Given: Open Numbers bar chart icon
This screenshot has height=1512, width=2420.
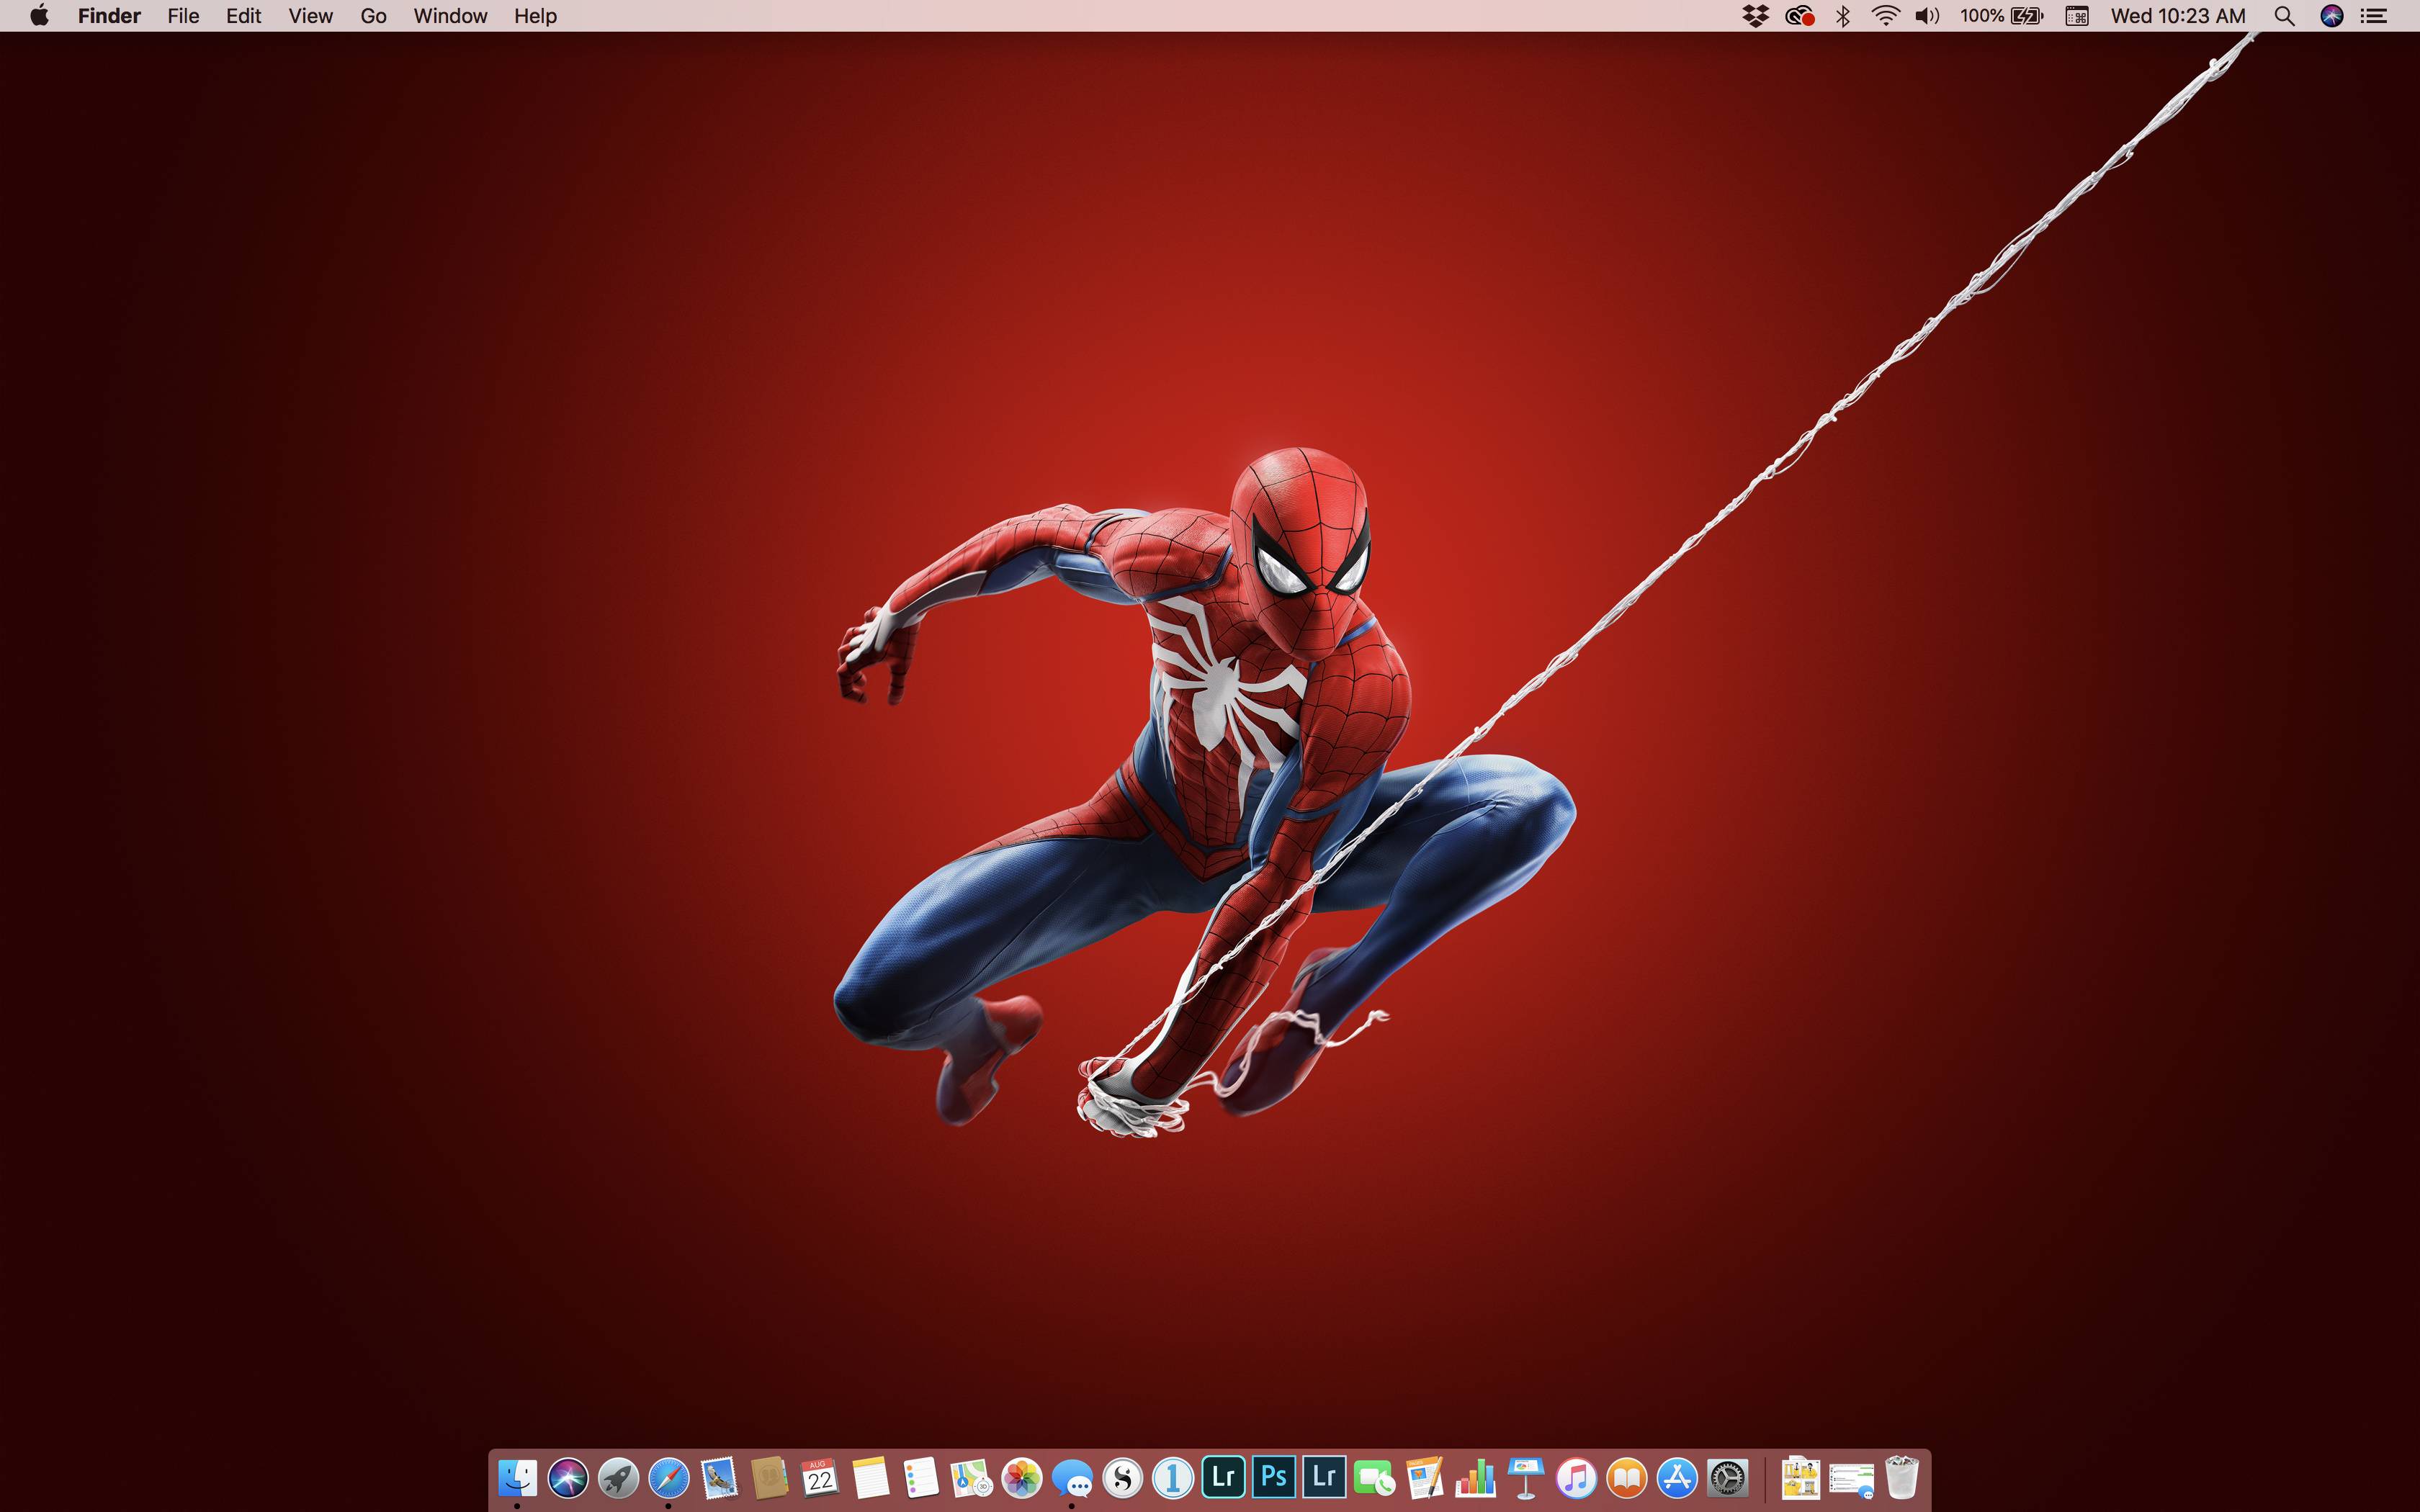Looking at the screenshot, I should (1476, 1477).
